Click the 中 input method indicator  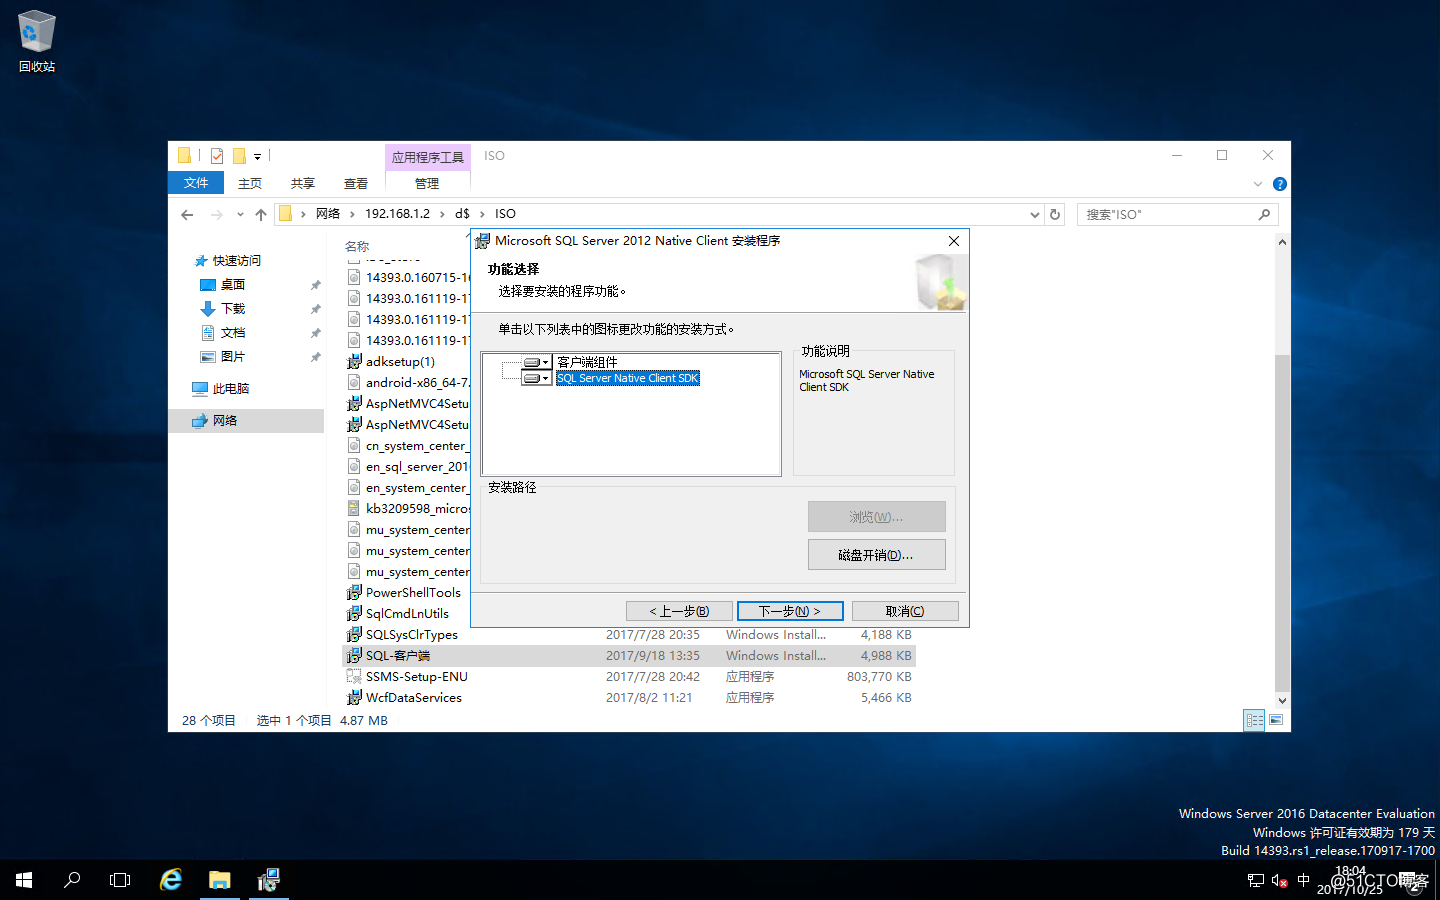(1303, 881)
